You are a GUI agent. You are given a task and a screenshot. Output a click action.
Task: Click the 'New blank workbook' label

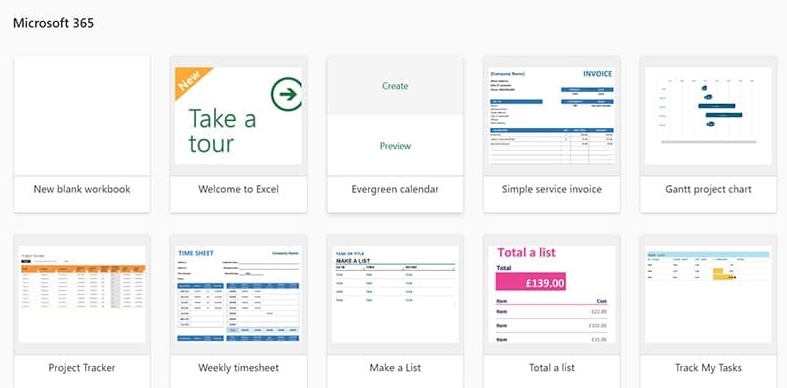(82, 189)
